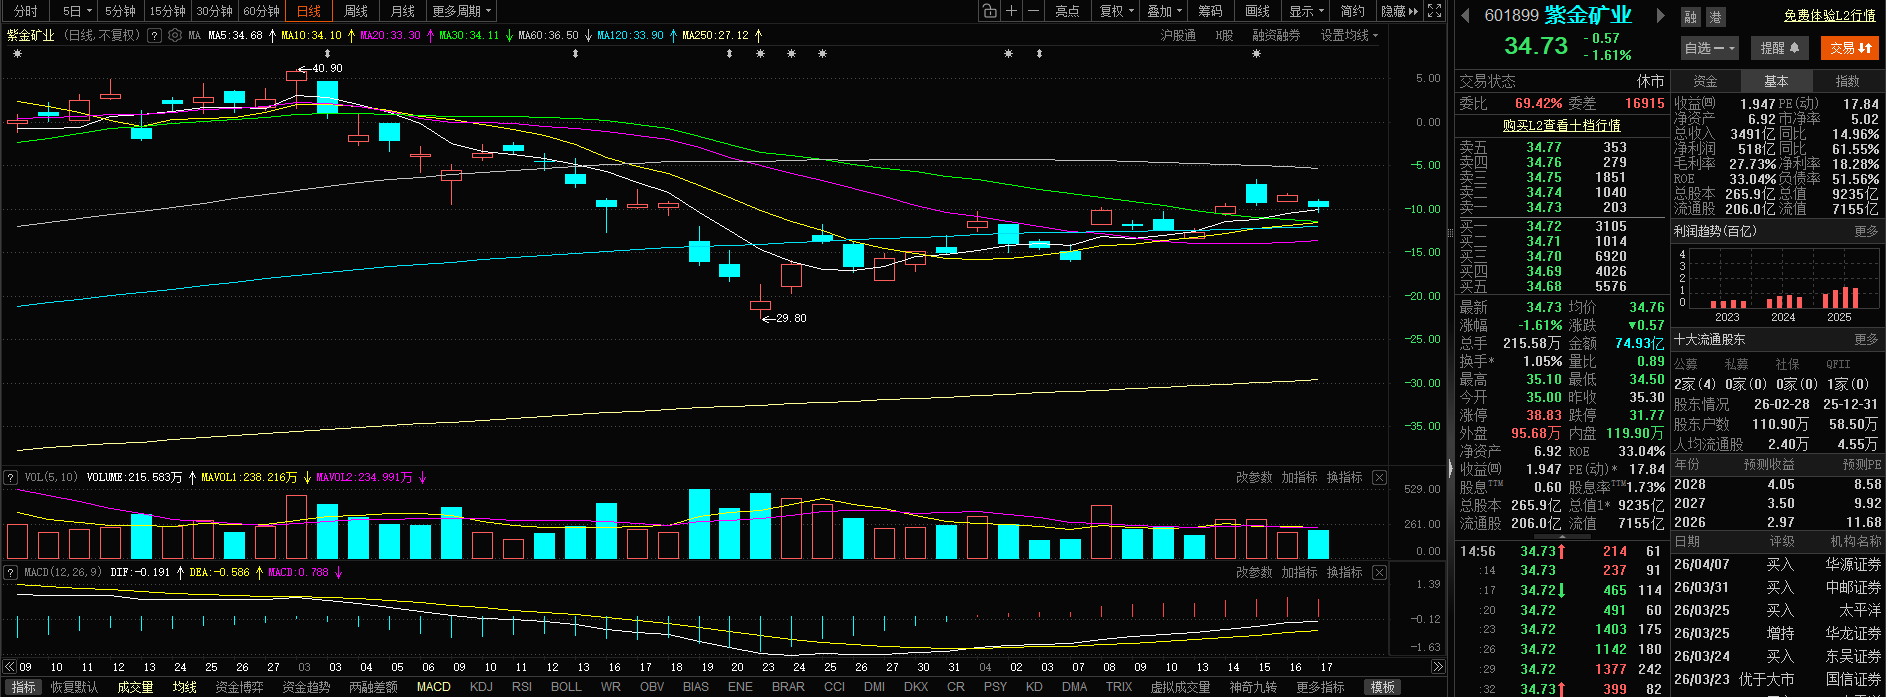This screenshot has height=697, width=1886.
Task: Zoom in chart with plus icon
Action: [1011, 11]
